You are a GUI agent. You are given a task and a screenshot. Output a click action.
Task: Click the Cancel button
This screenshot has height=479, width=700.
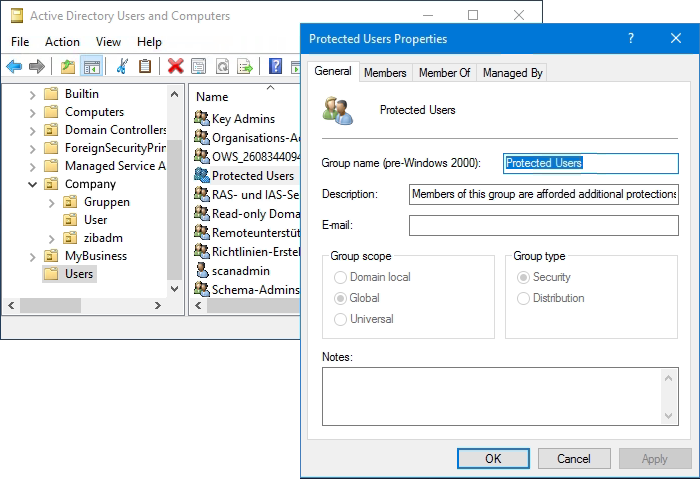tap(574, 458)
